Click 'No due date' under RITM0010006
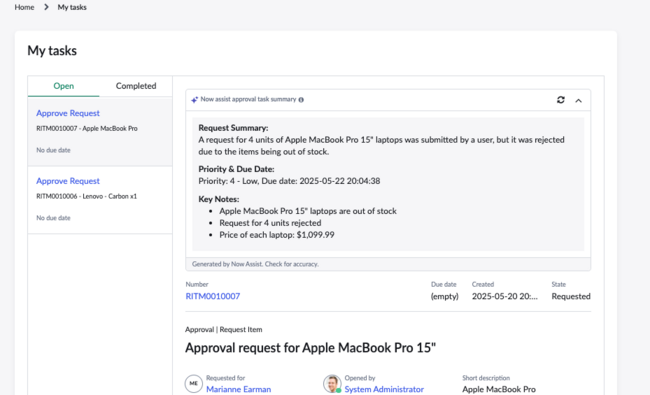650x395 pixels. coord(53,218)
